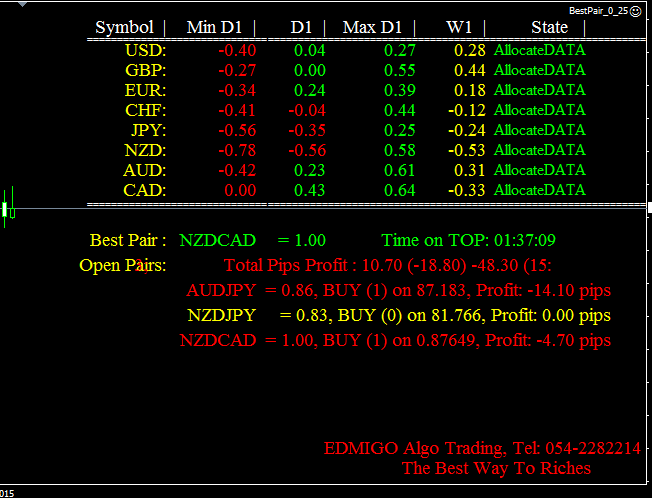Click the Open Pairs: label
Screen dimensions: 652x498
click(x=123, y=266)
